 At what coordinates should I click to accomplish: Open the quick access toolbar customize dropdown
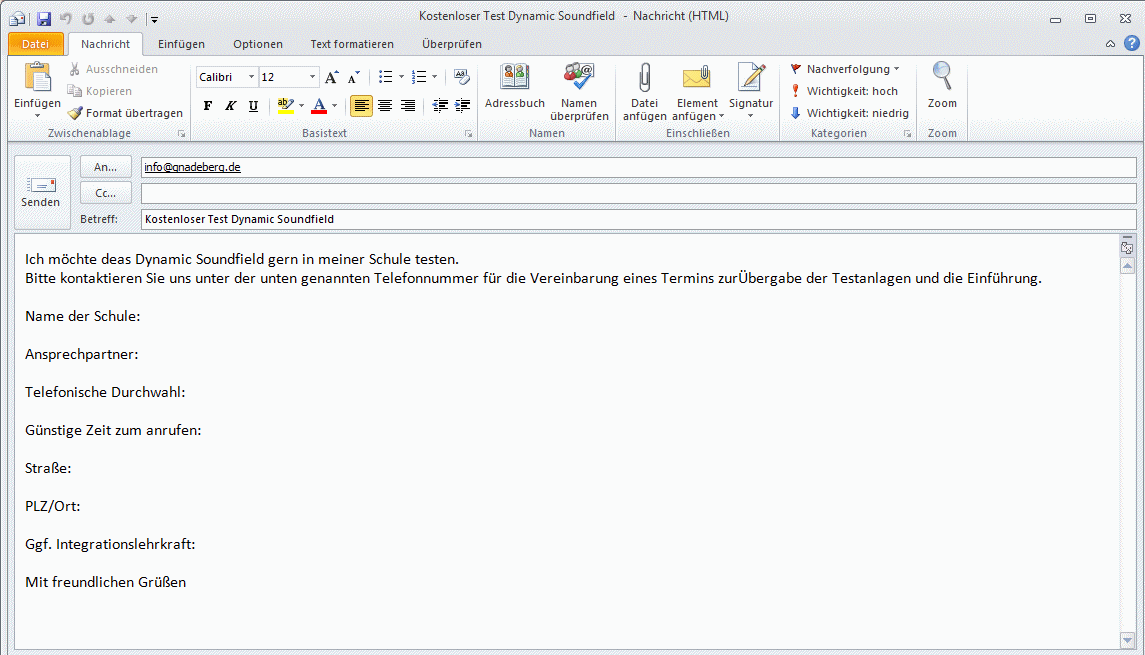point(154,19)
